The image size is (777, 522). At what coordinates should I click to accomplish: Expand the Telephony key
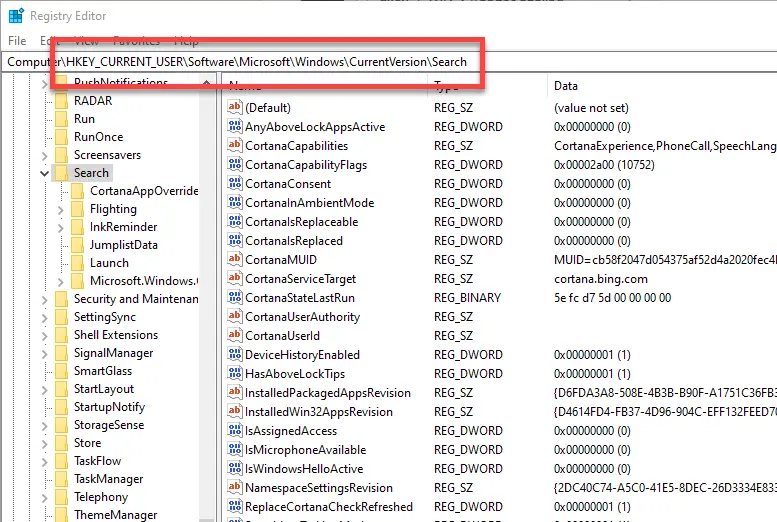(45, 498)
